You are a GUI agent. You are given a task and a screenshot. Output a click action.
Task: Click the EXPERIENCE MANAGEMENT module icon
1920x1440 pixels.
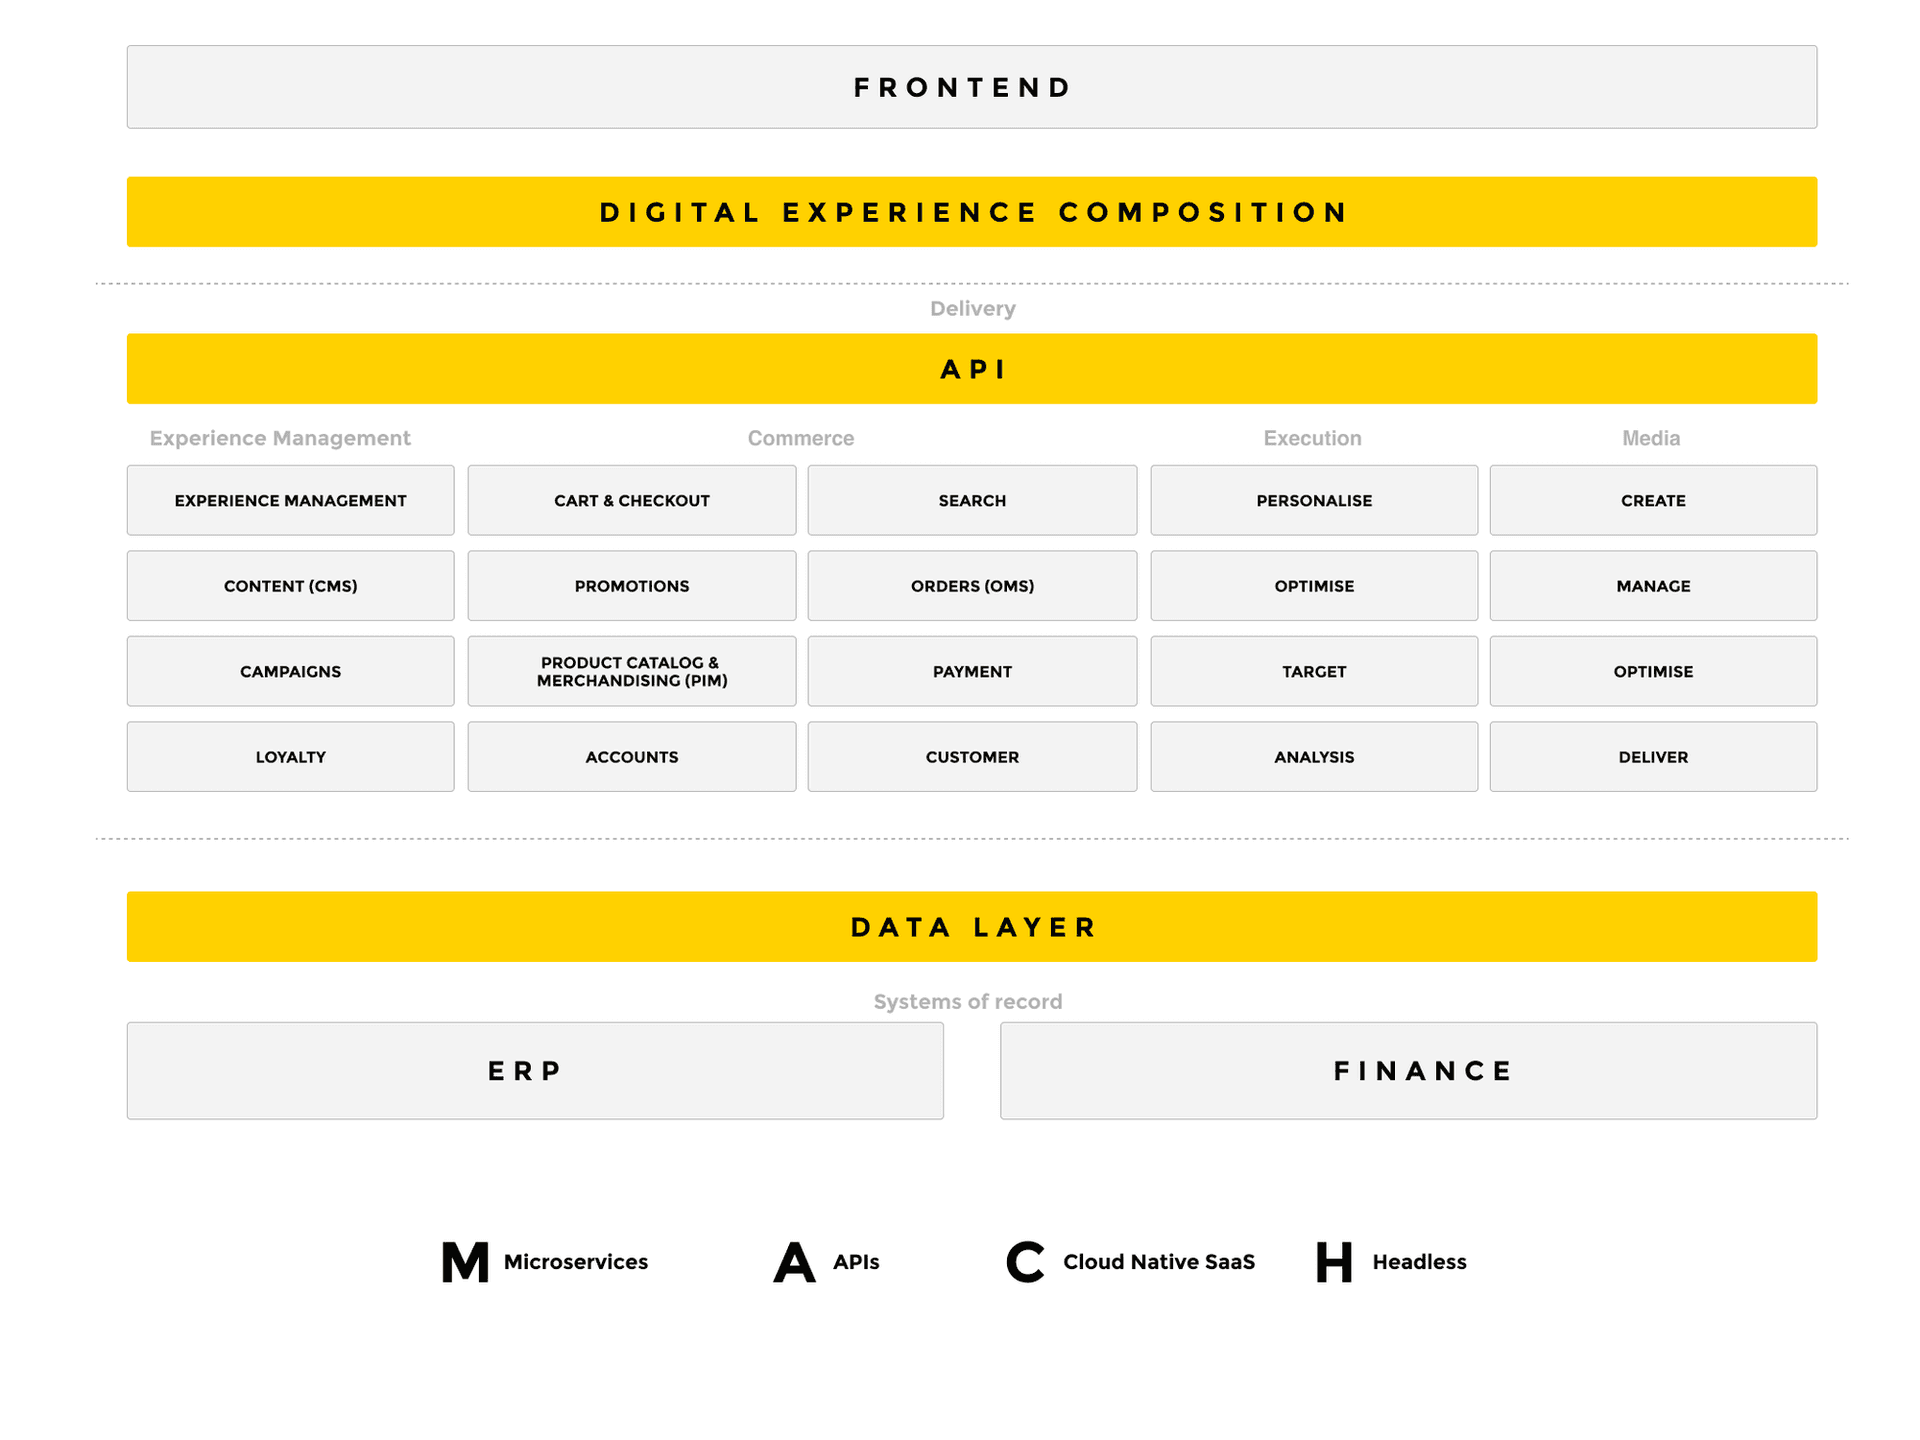[x=290, y=499]
